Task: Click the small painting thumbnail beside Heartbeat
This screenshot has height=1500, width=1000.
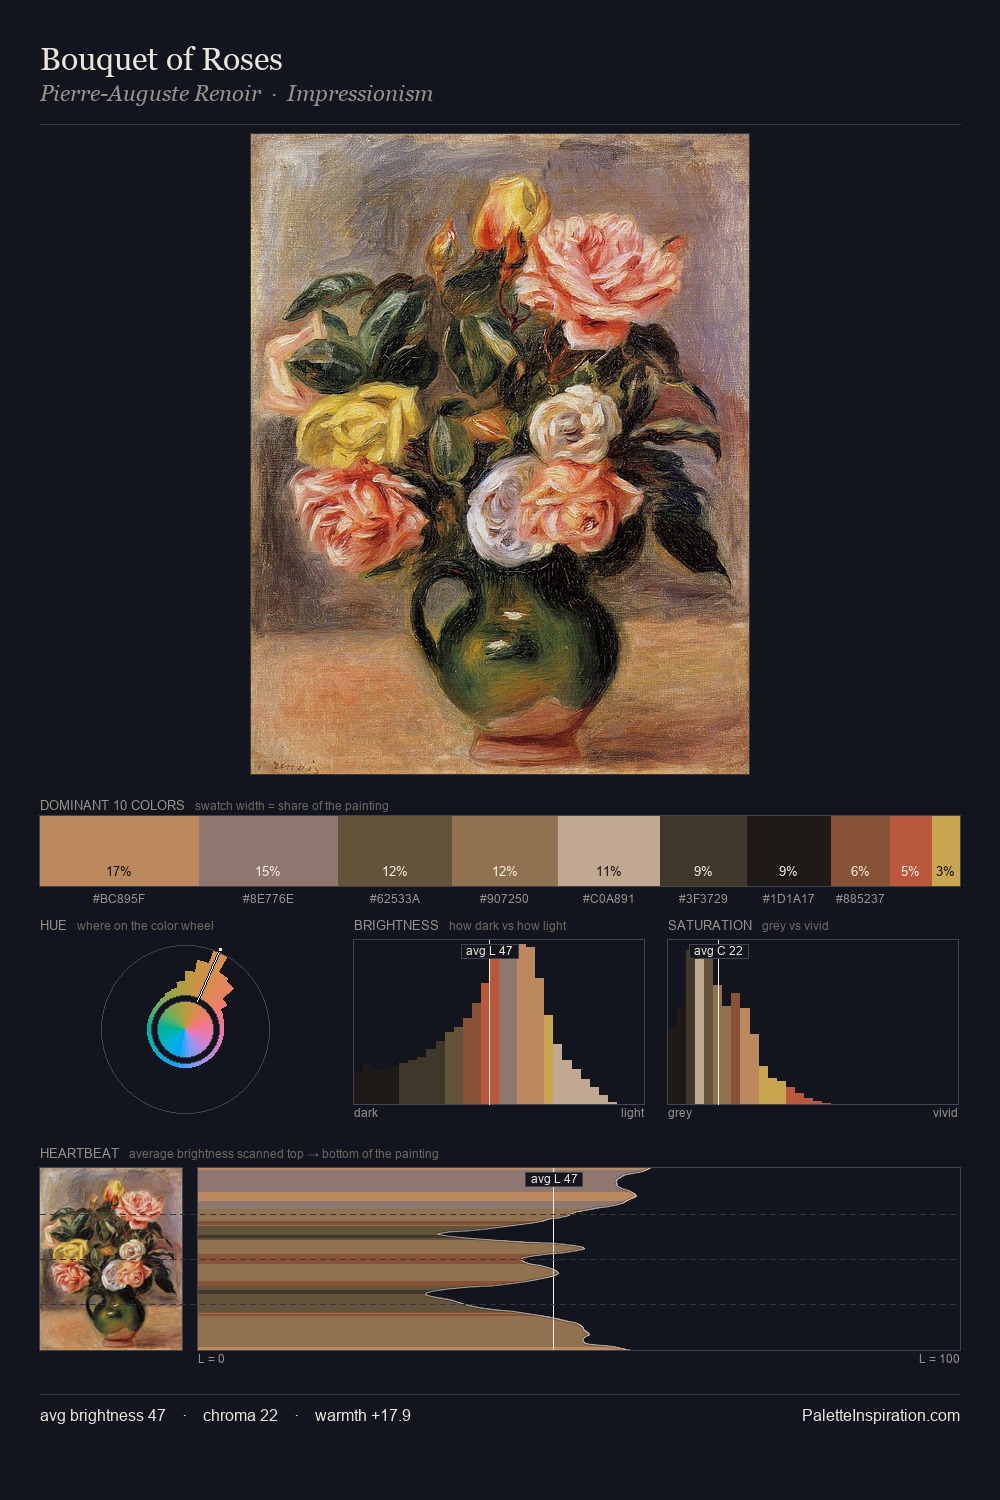Action: pyautogui.click(x=111, y=1259)
